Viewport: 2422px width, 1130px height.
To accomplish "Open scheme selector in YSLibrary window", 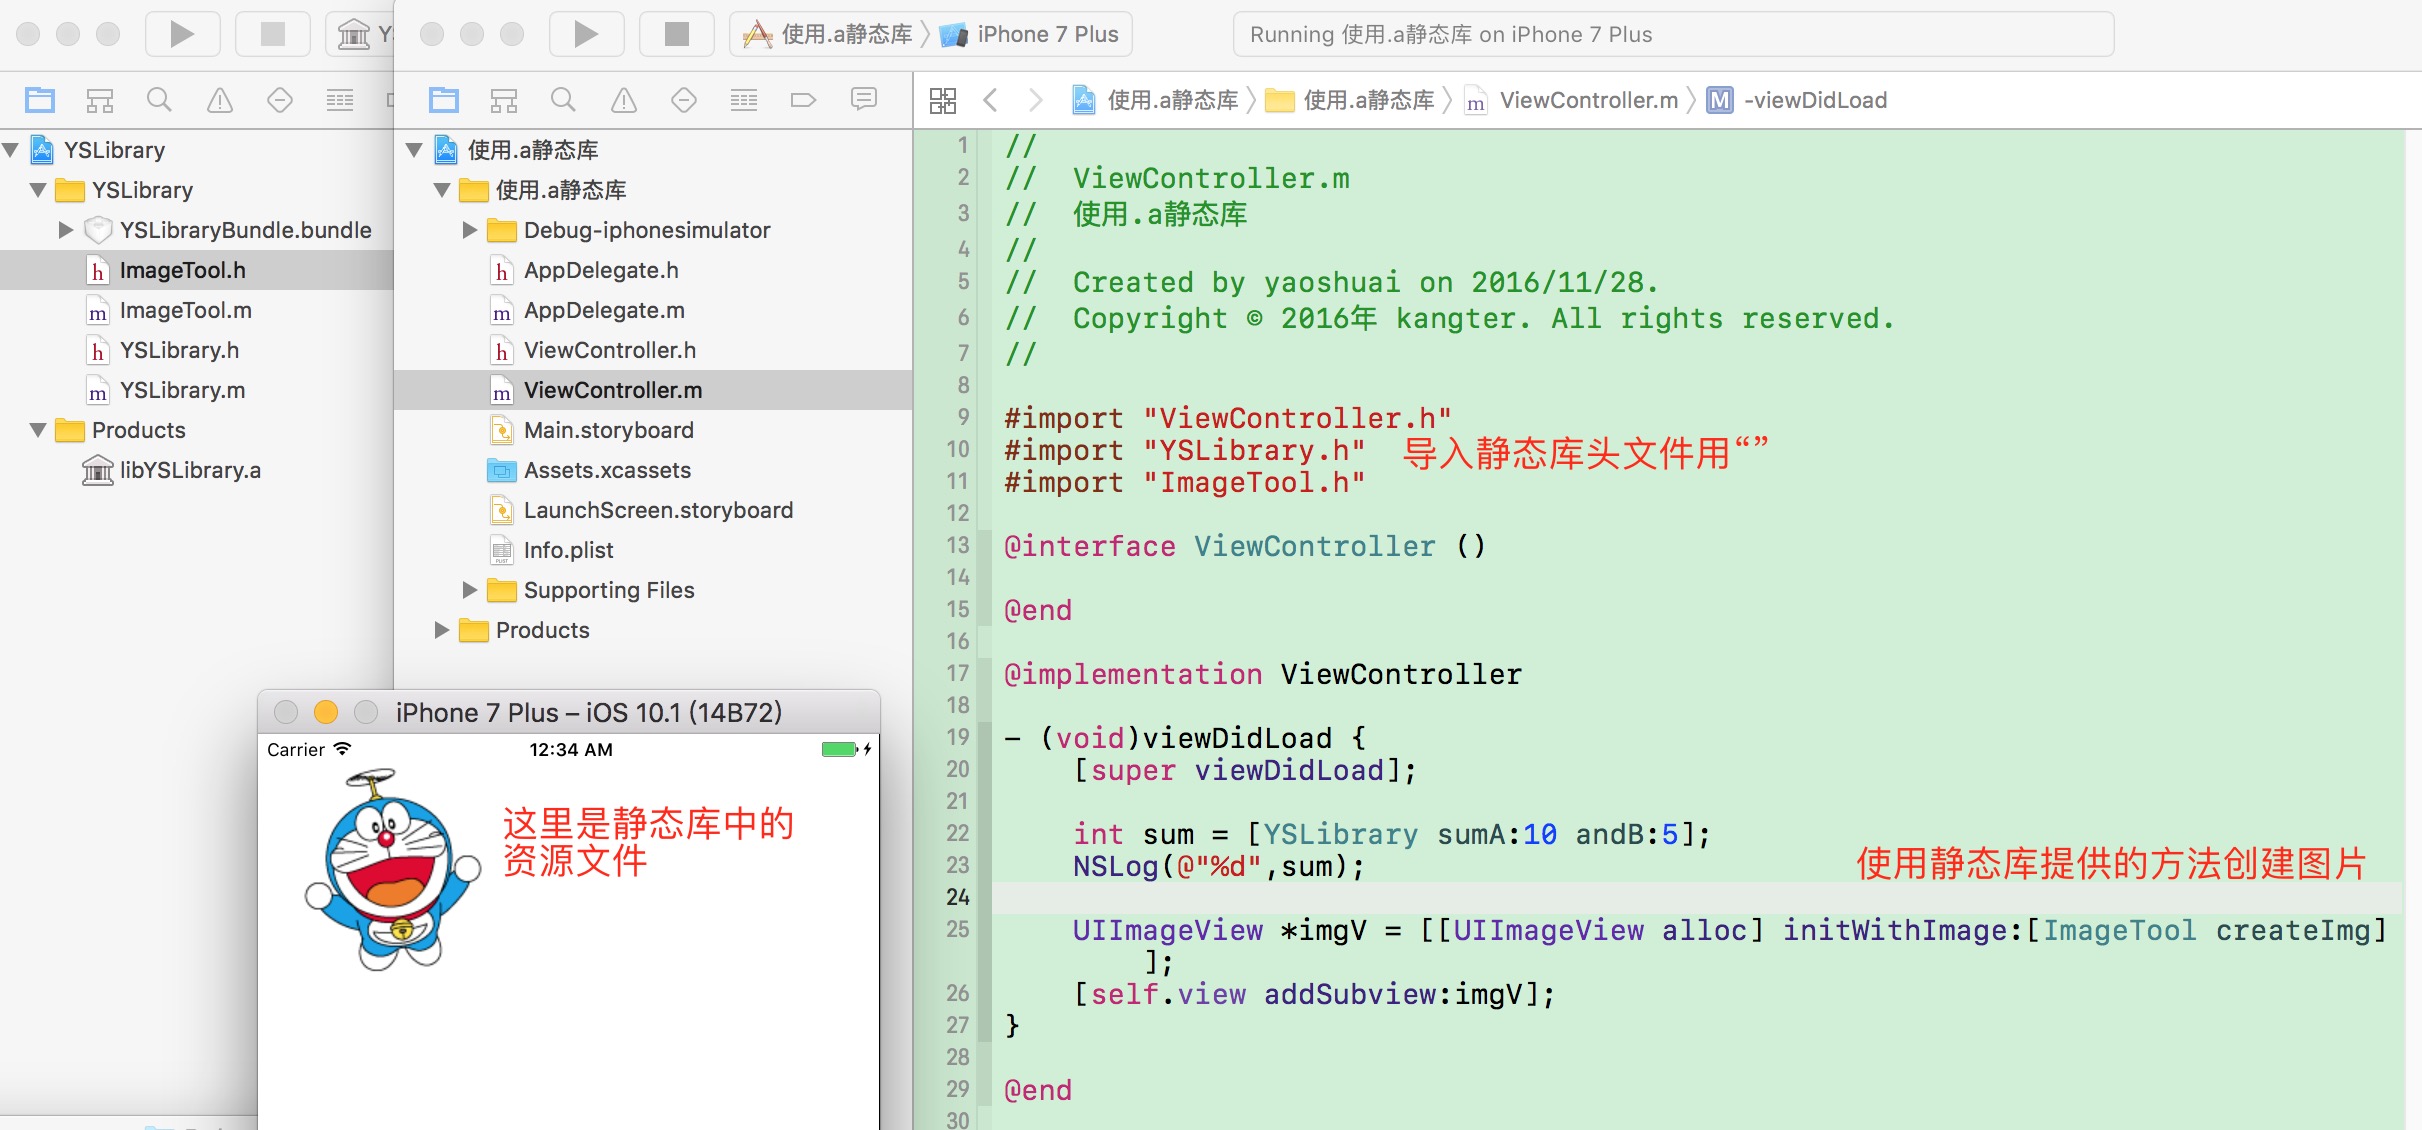I will (360, 34).
